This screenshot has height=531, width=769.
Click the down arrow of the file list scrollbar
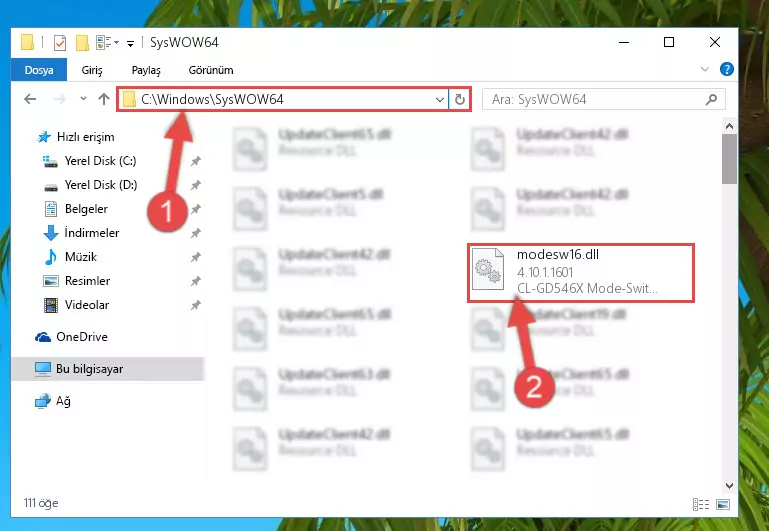pyautogui.click(x=729, y=486)
